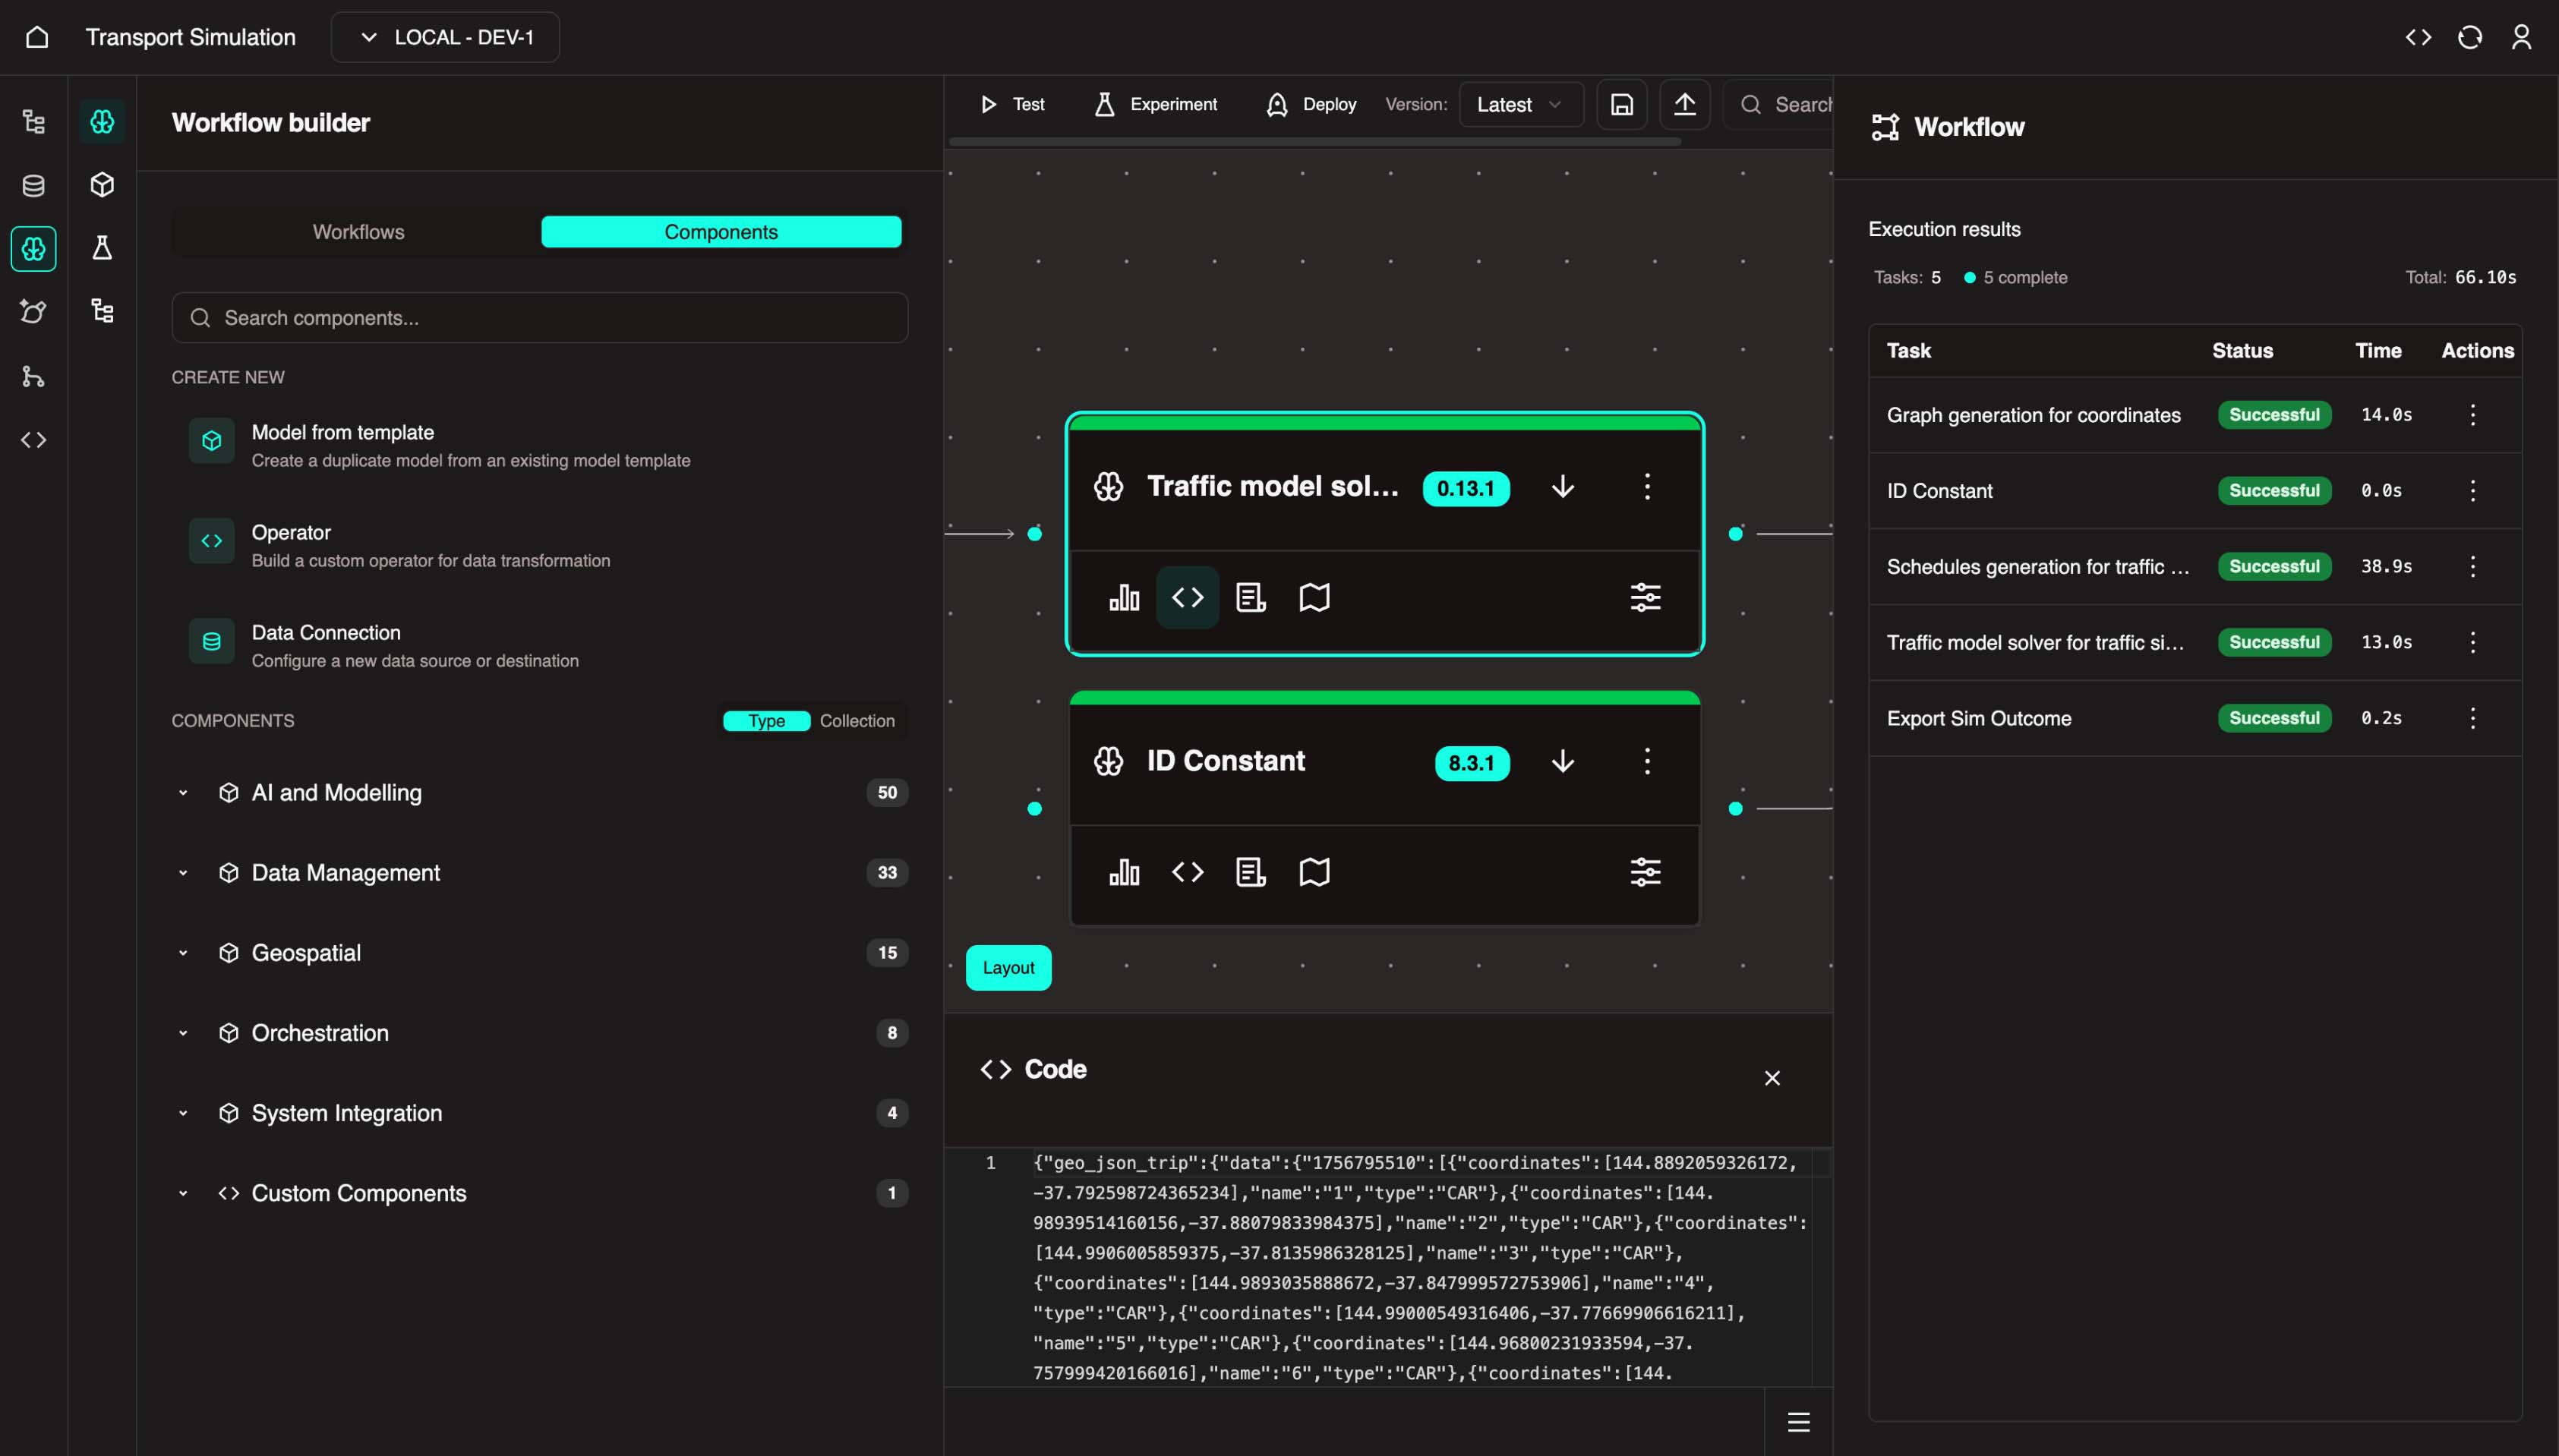
Task: Open map icon on Traffic model solver node
Action: pyautogui.click(x=1314, y=597)
